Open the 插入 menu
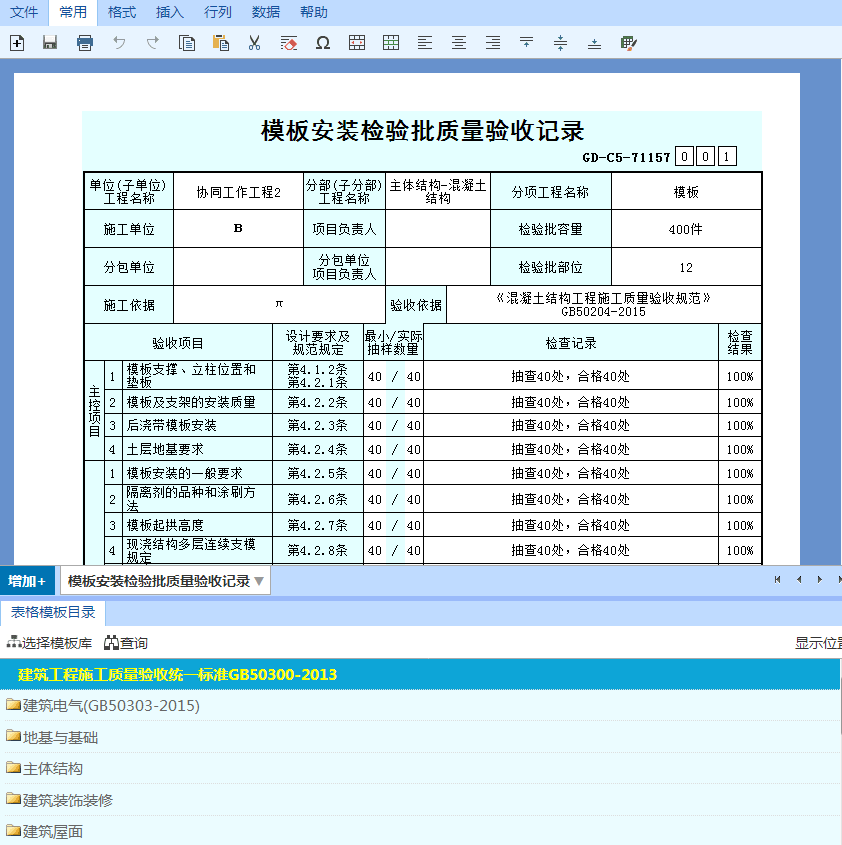This screenshot has height=845, width=842. click(x=170, y=12)
